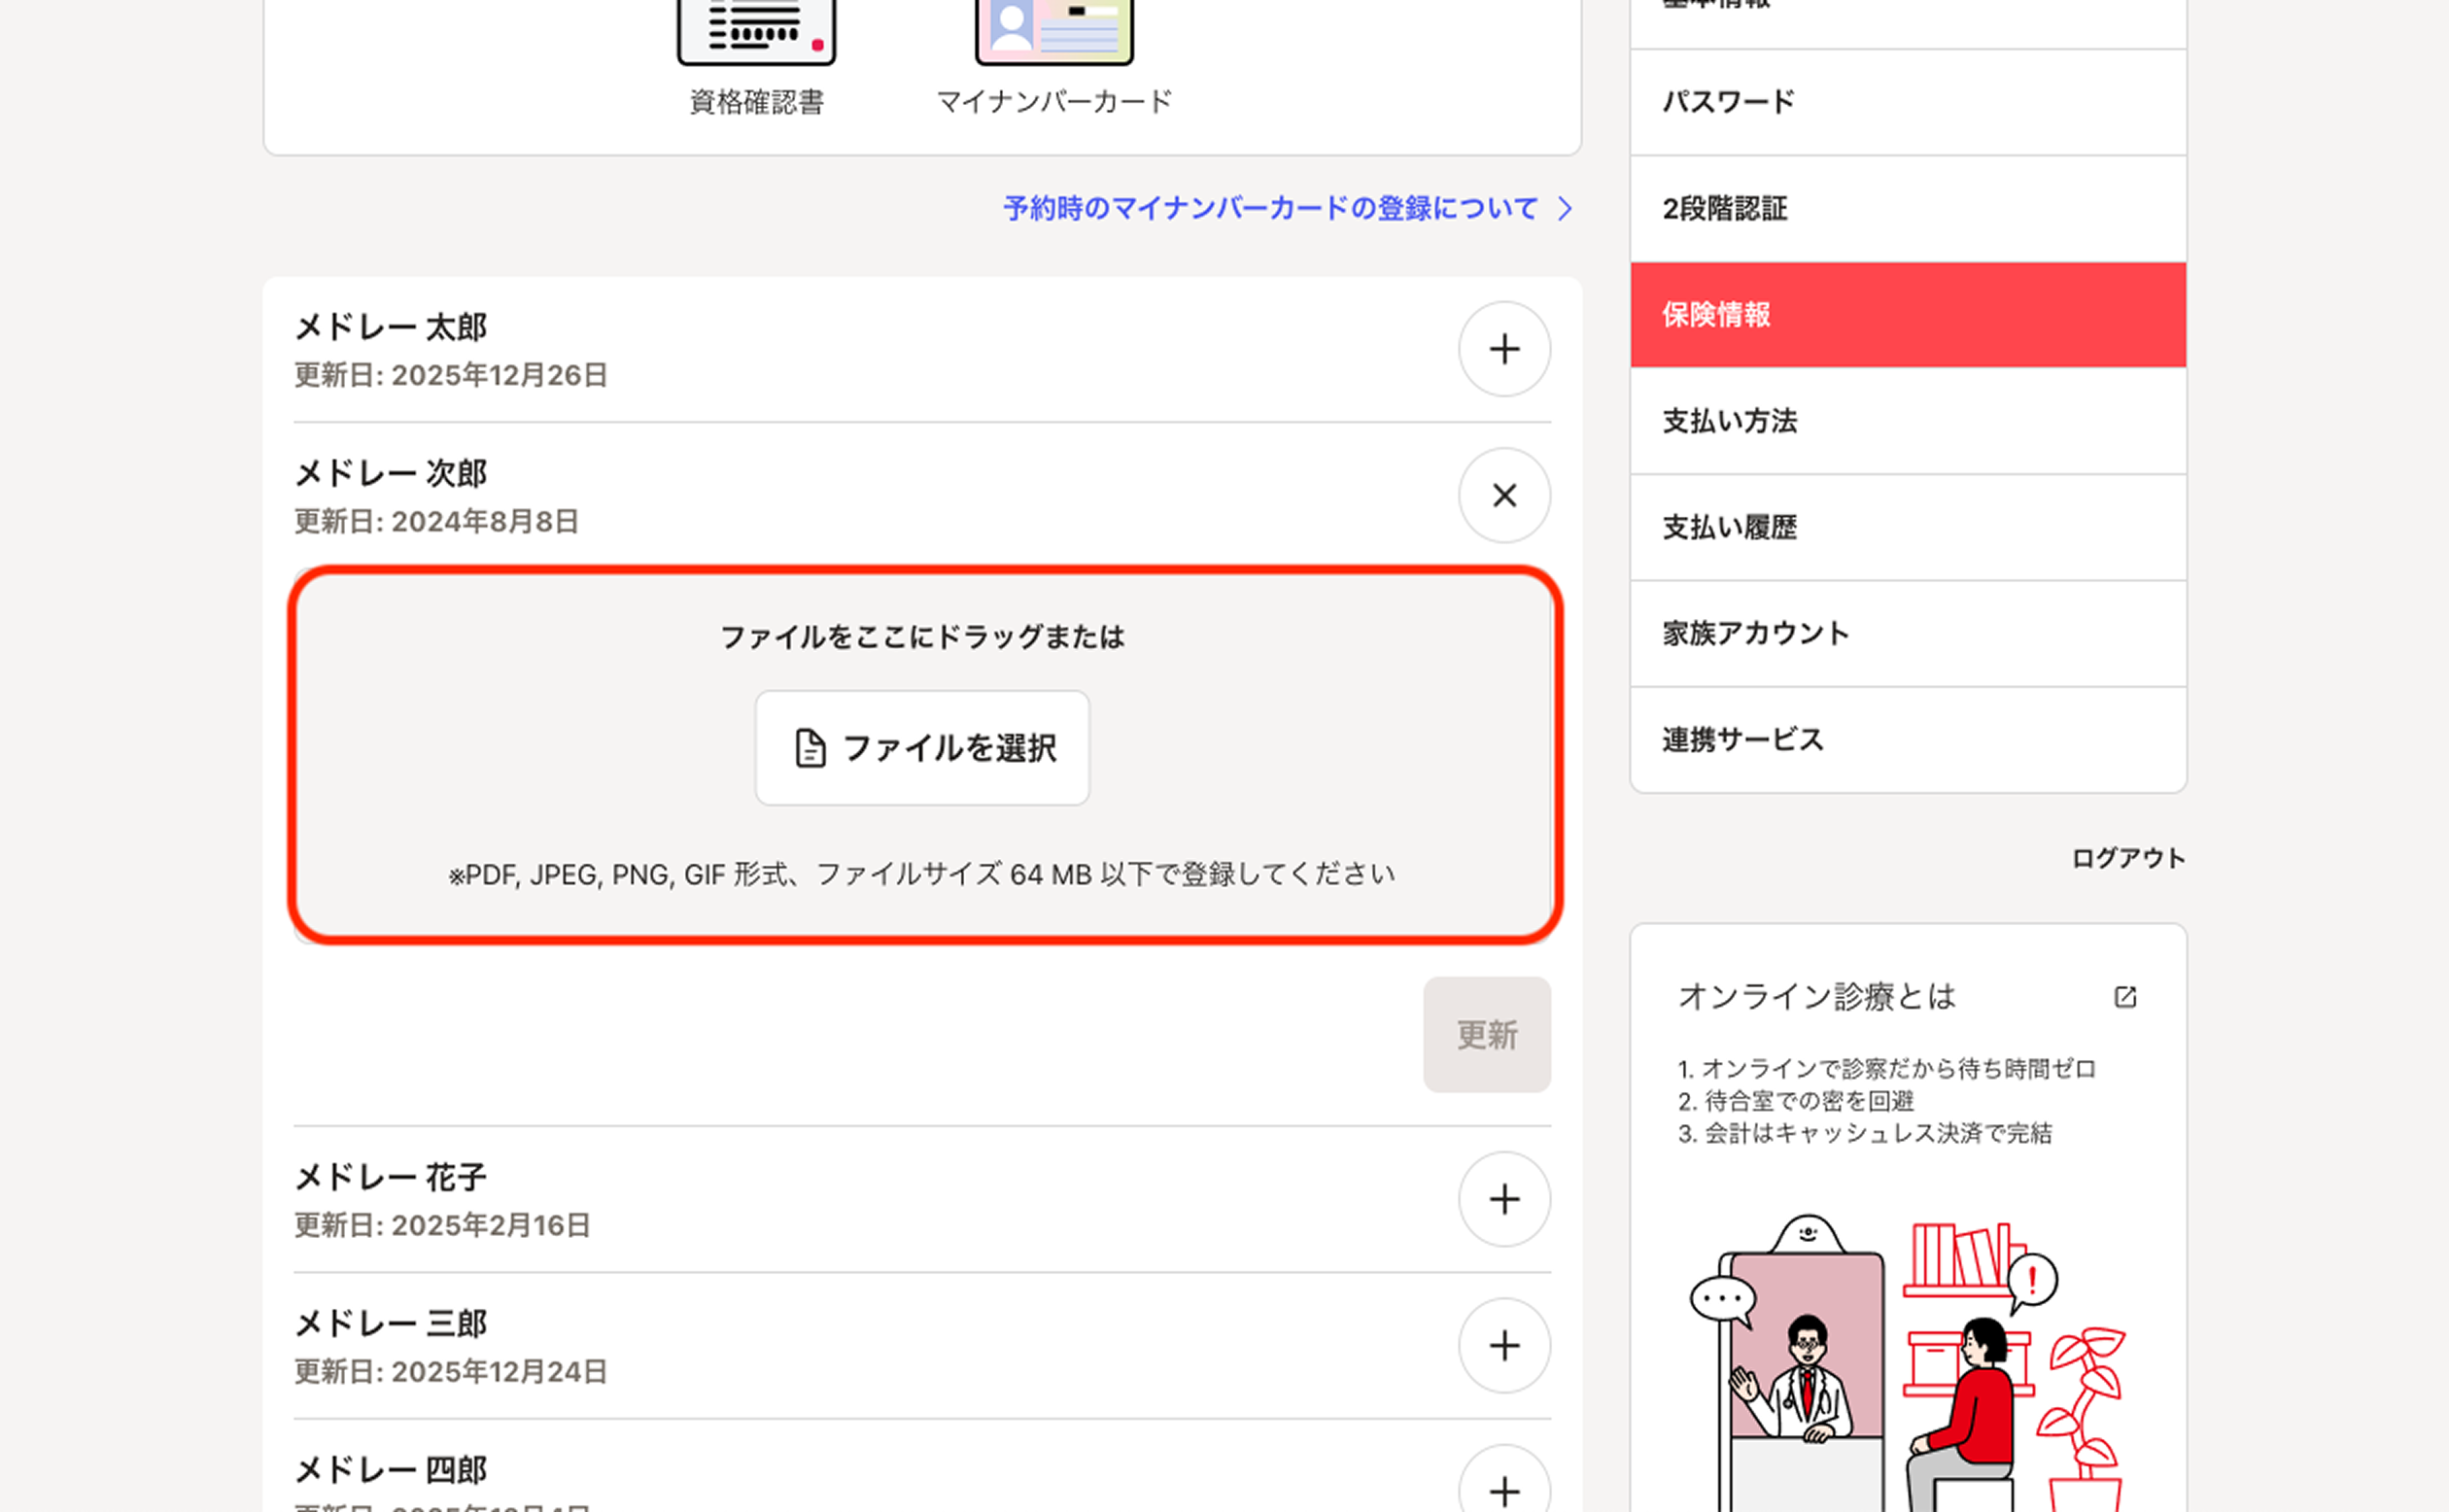The height and width of the screenshot is (1512, 2449).
Task: Select 資格確認書 card image
Action: (756, 30)
